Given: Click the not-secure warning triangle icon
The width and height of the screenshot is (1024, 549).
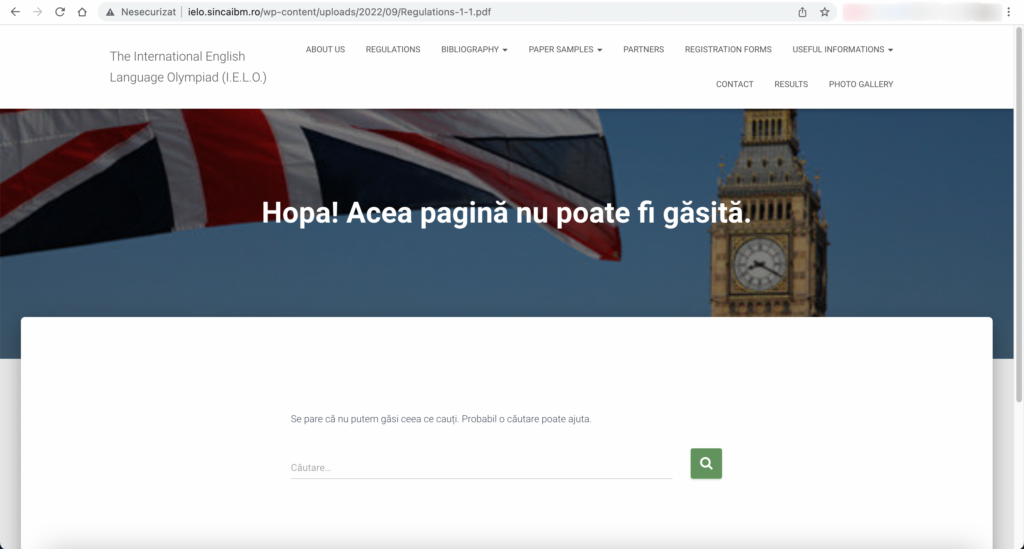Looking at the screenshot, I should (110, 13).
